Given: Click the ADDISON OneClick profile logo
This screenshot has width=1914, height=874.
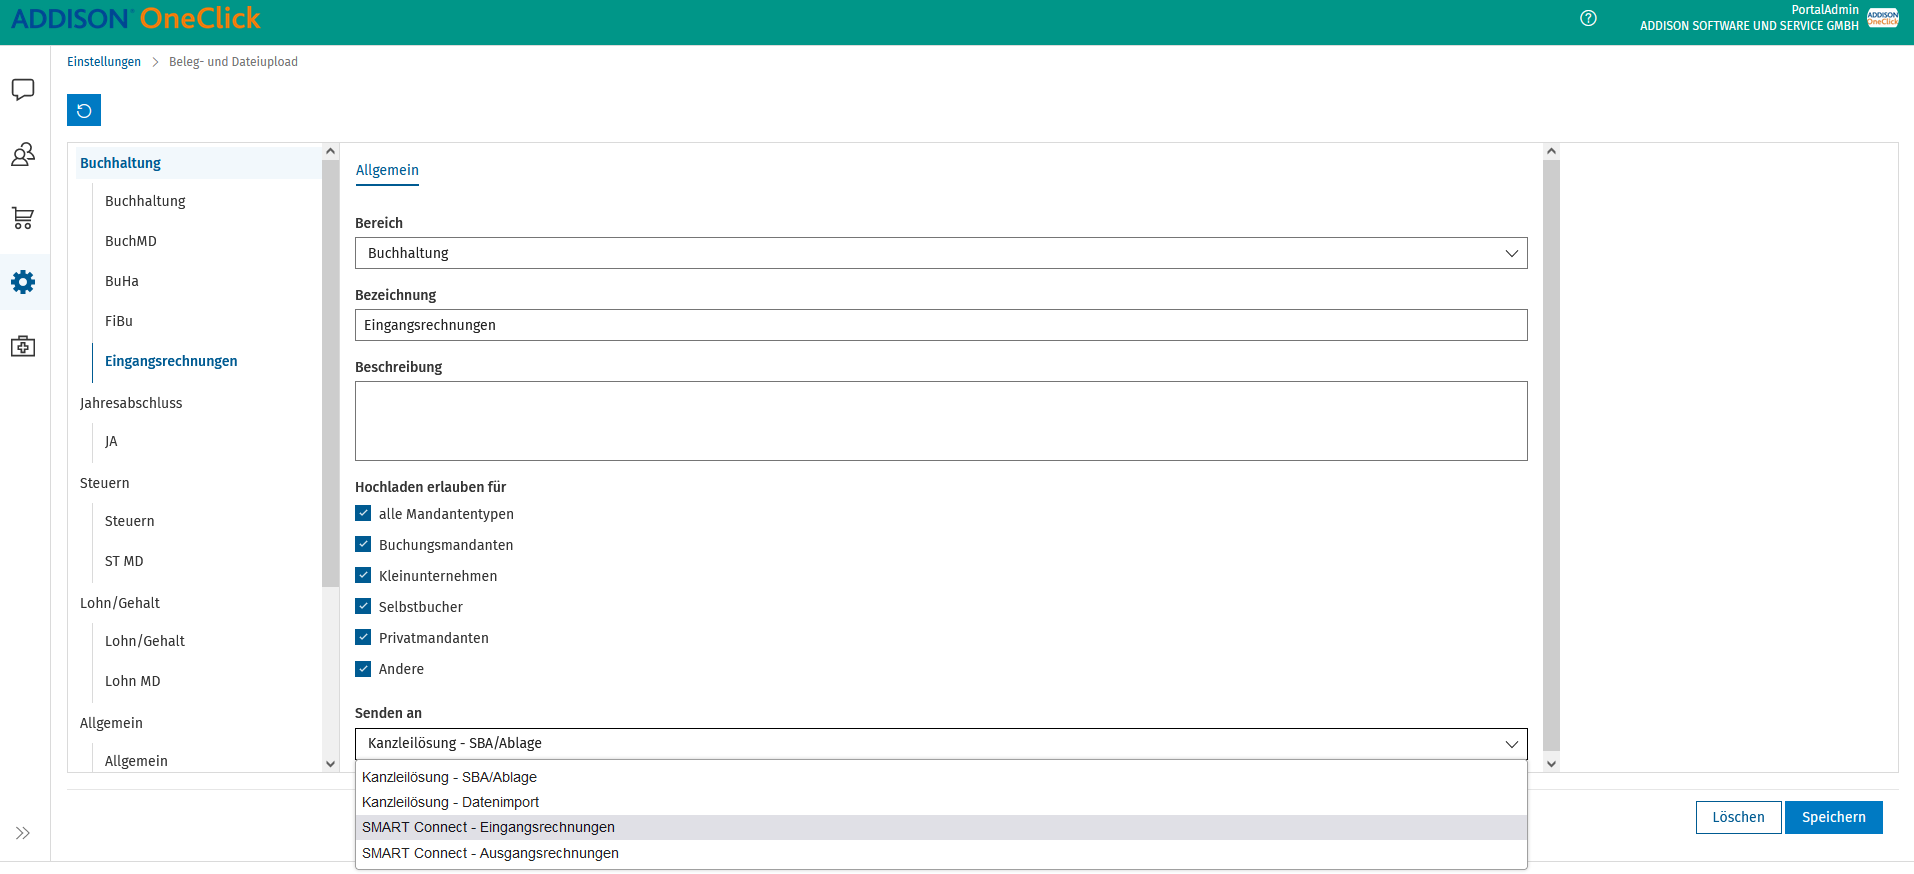Looking at the screenshot, I should point(1883,18).
